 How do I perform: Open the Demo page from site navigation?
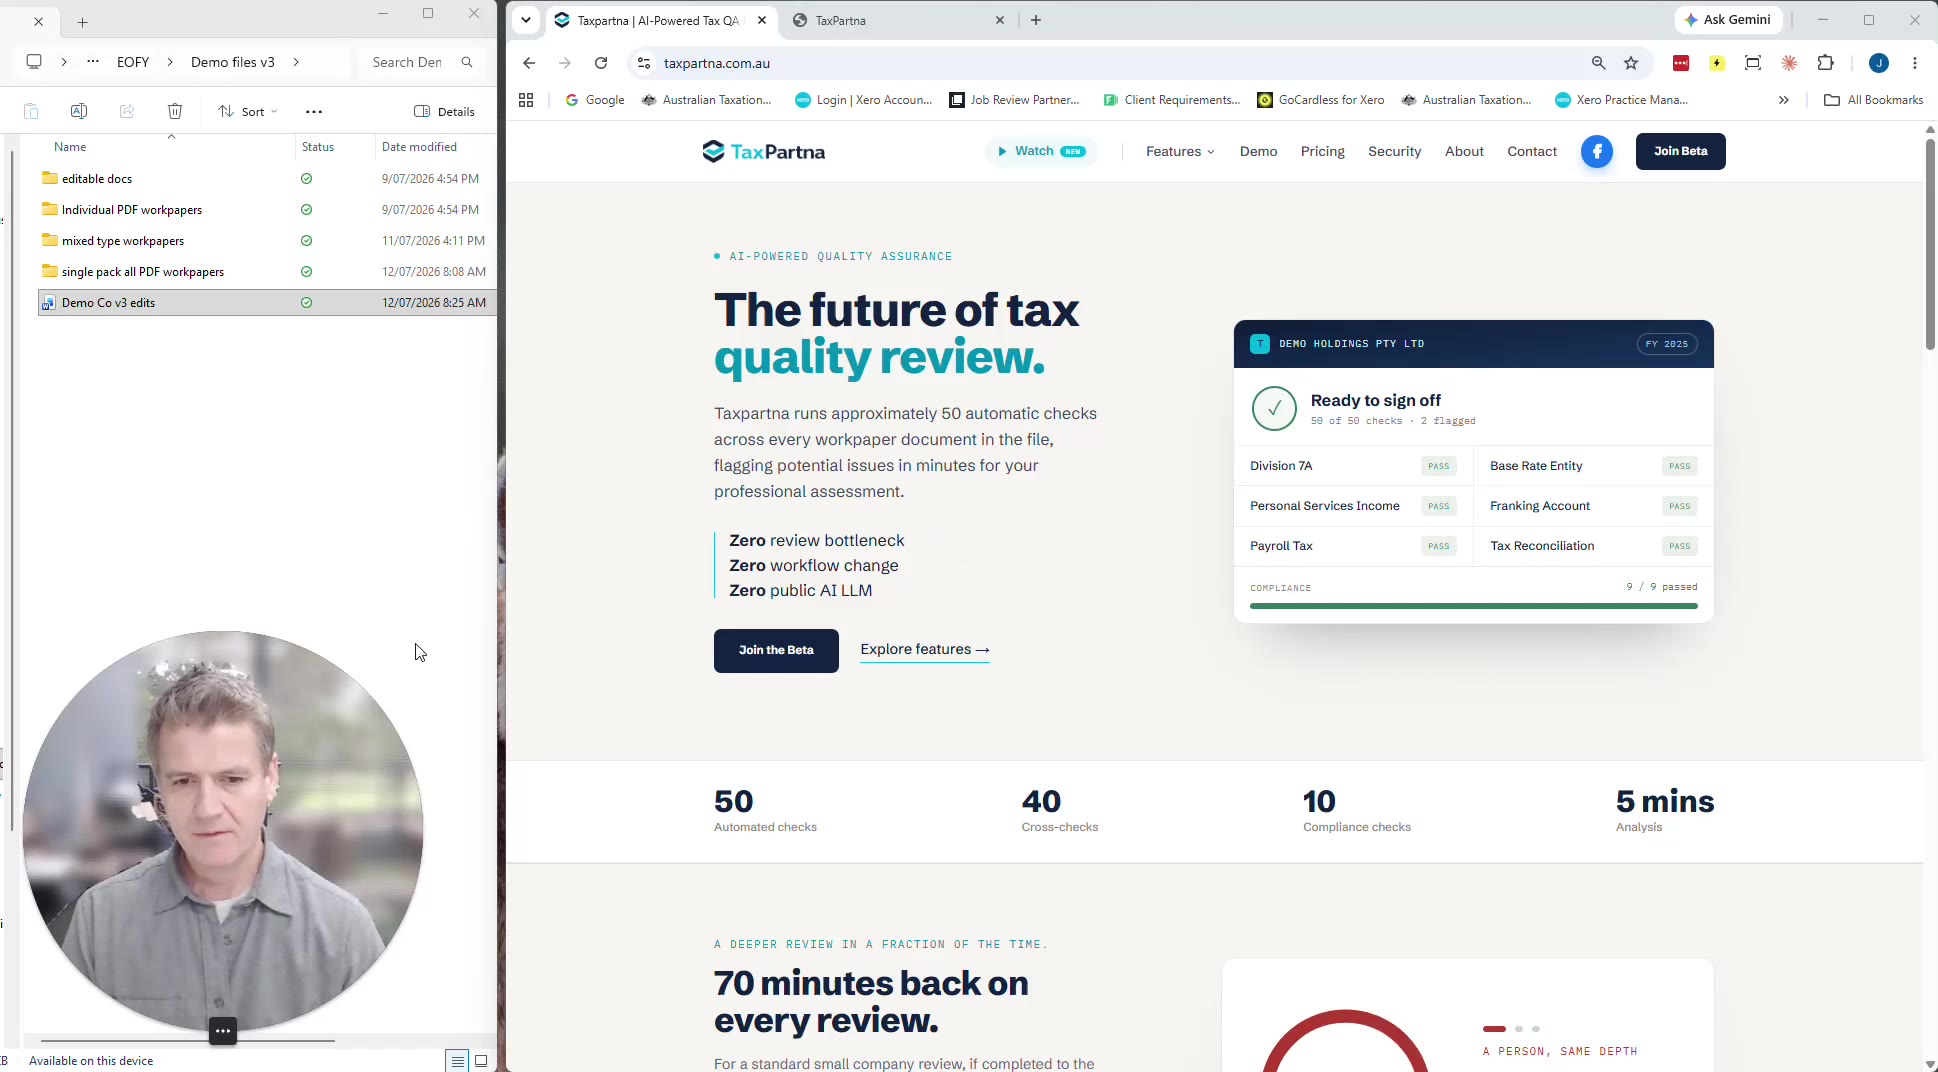pyautogui.click(x=1258, y=151)
